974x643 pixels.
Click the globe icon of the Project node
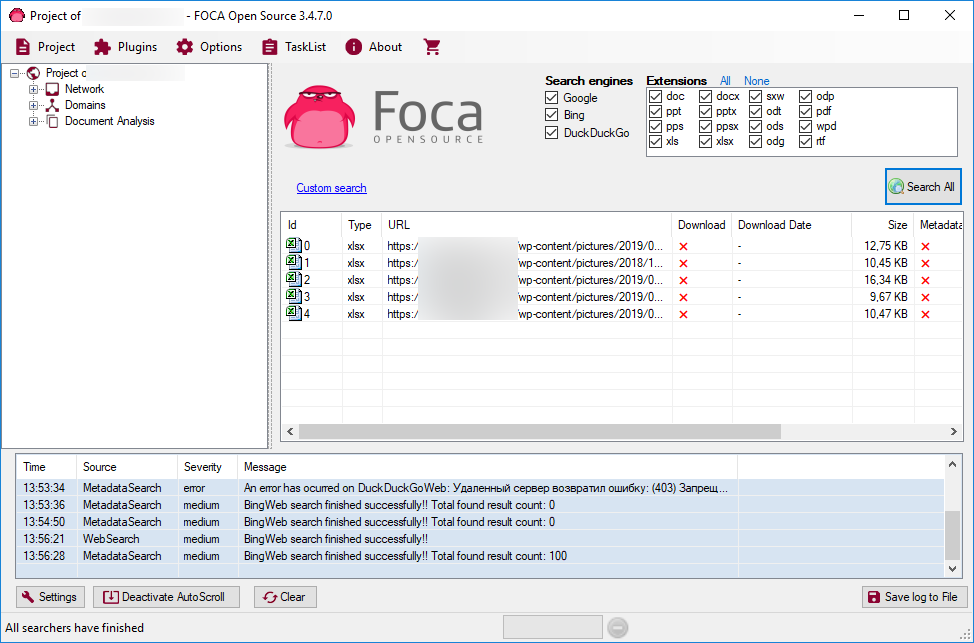(34, 73)
